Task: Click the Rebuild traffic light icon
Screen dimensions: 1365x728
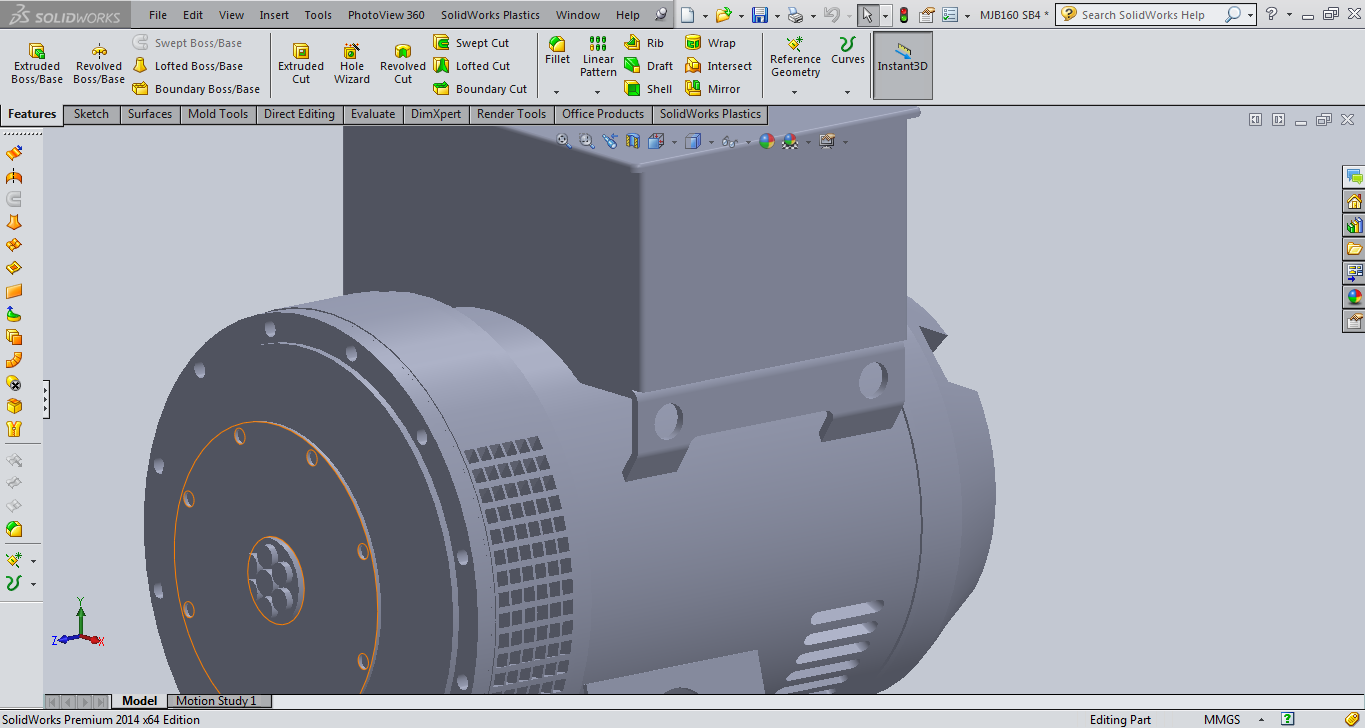Action: [903, 15]
